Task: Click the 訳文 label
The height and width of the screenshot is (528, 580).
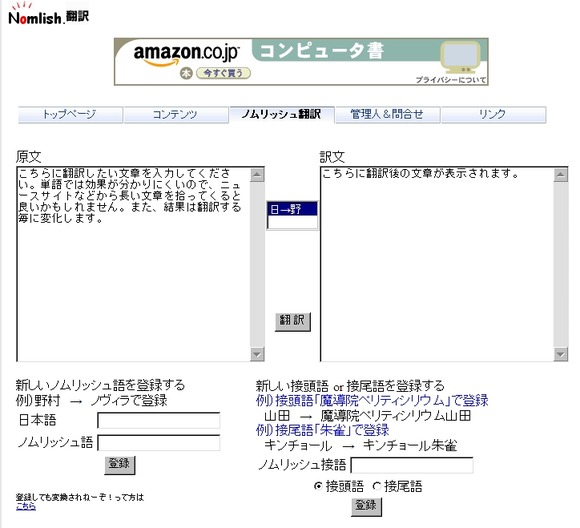Action: click(x=332, y=157)
